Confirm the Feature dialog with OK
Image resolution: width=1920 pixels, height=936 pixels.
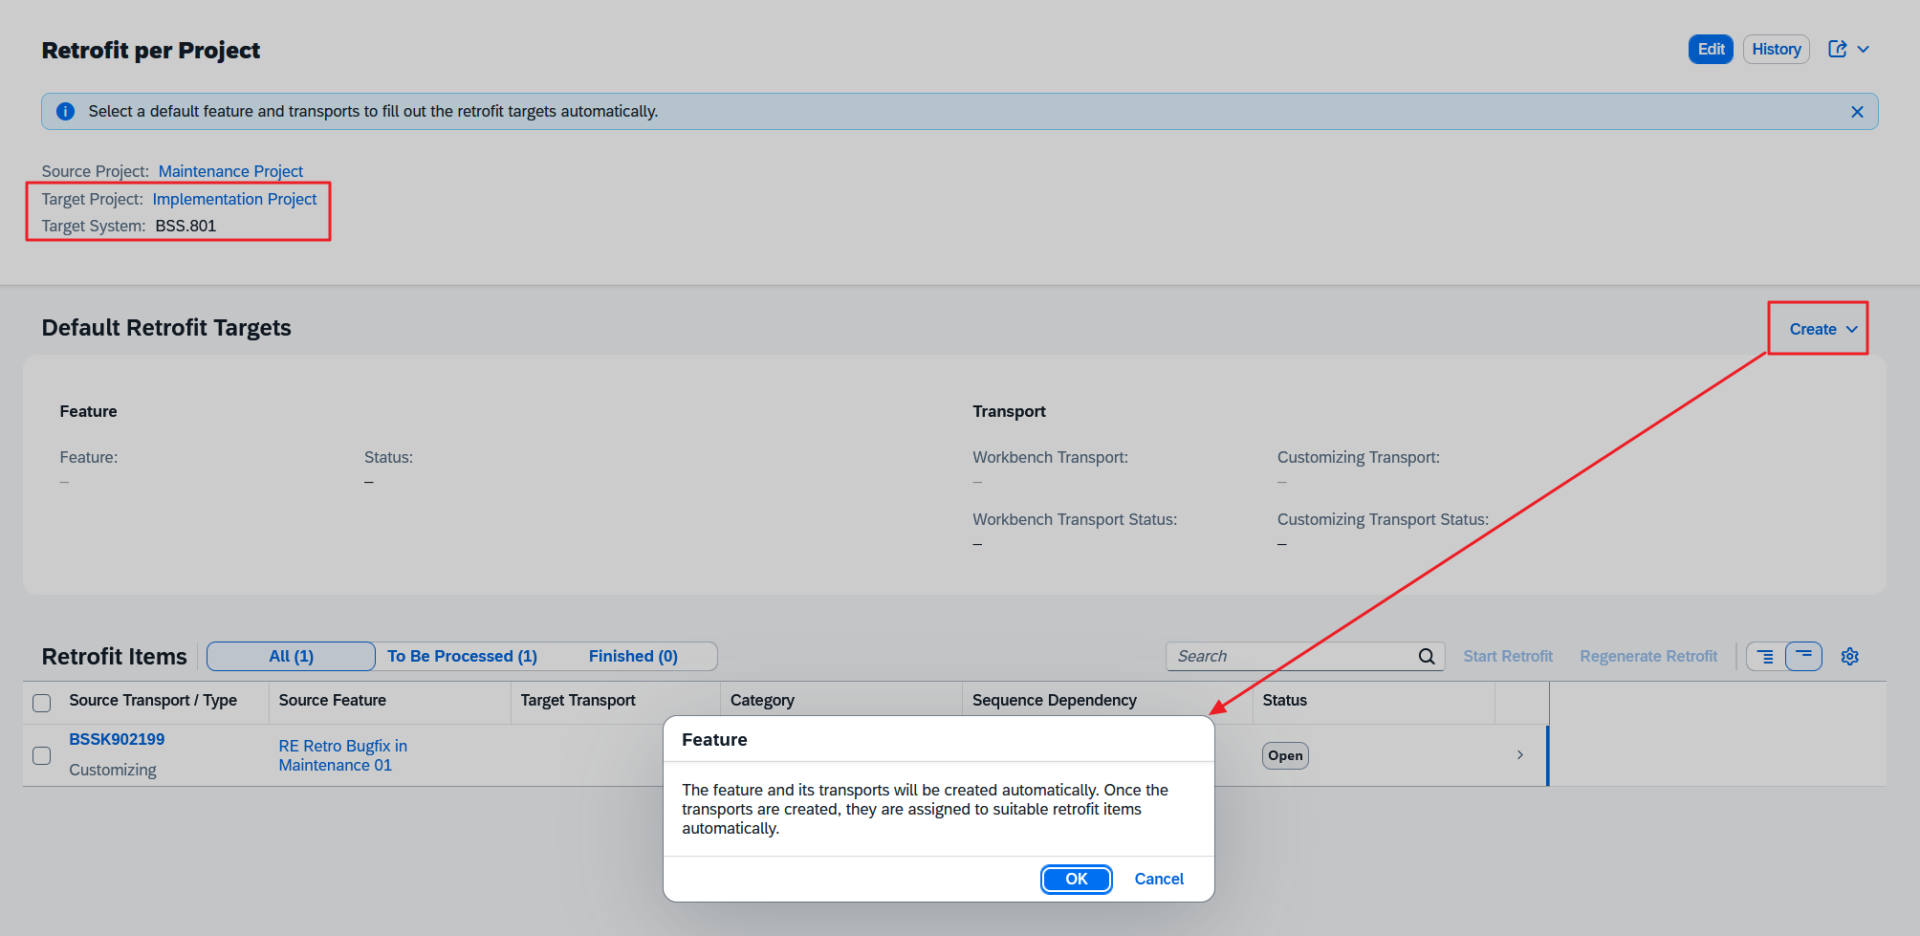pos(1076,879)
